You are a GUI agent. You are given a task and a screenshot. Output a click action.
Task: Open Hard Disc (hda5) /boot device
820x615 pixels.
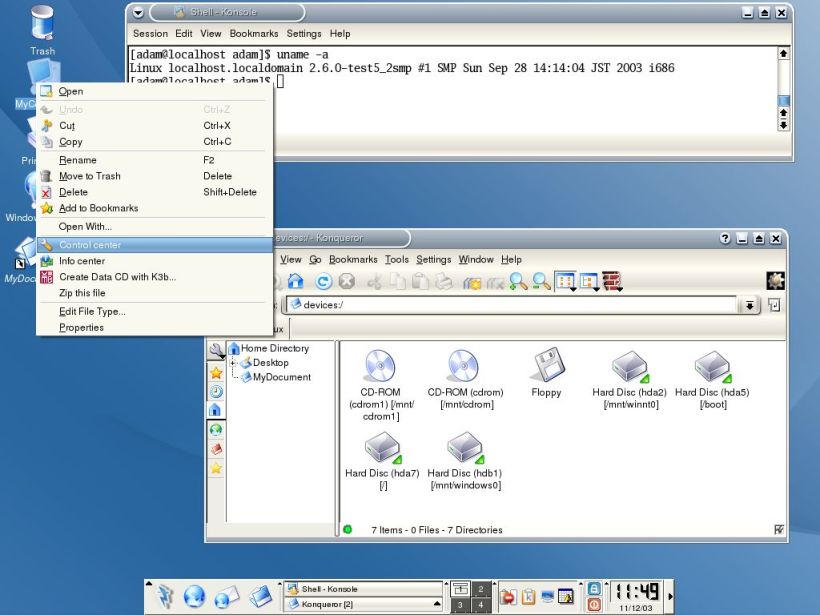(x=712, y=367)
